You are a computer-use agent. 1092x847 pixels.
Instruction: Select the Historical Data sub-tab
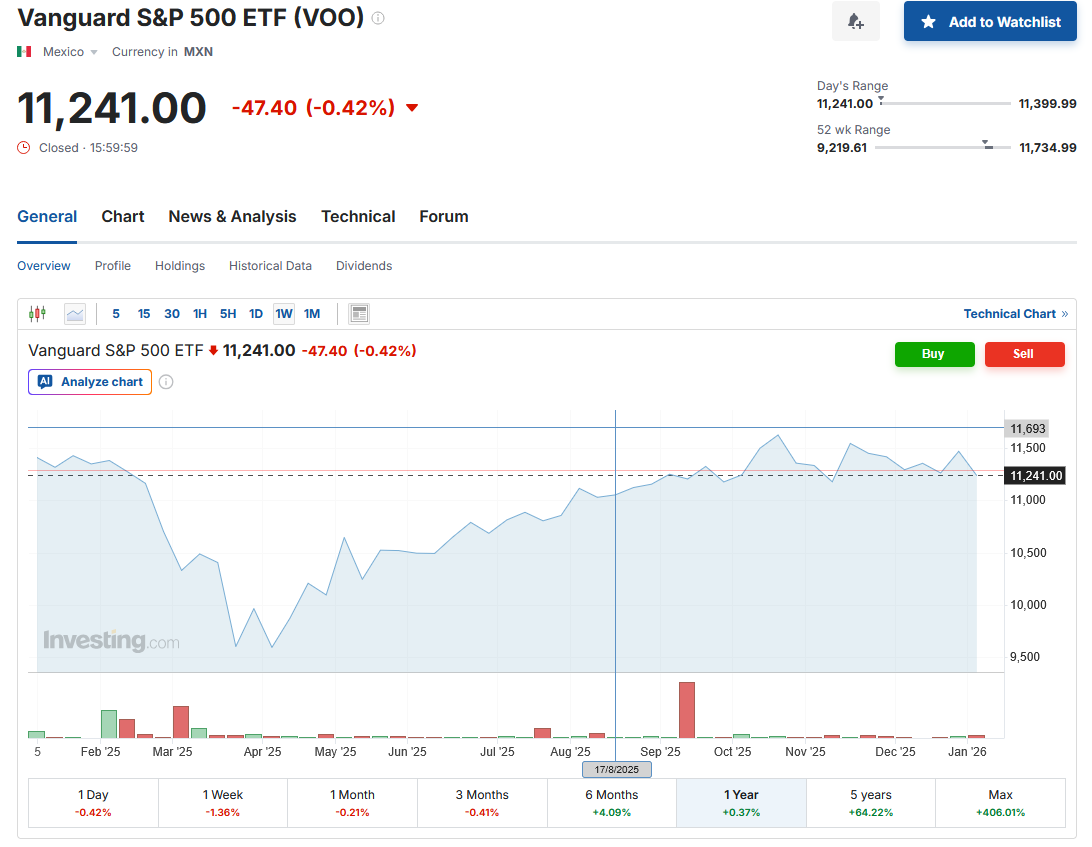click(x=270, y=265)
